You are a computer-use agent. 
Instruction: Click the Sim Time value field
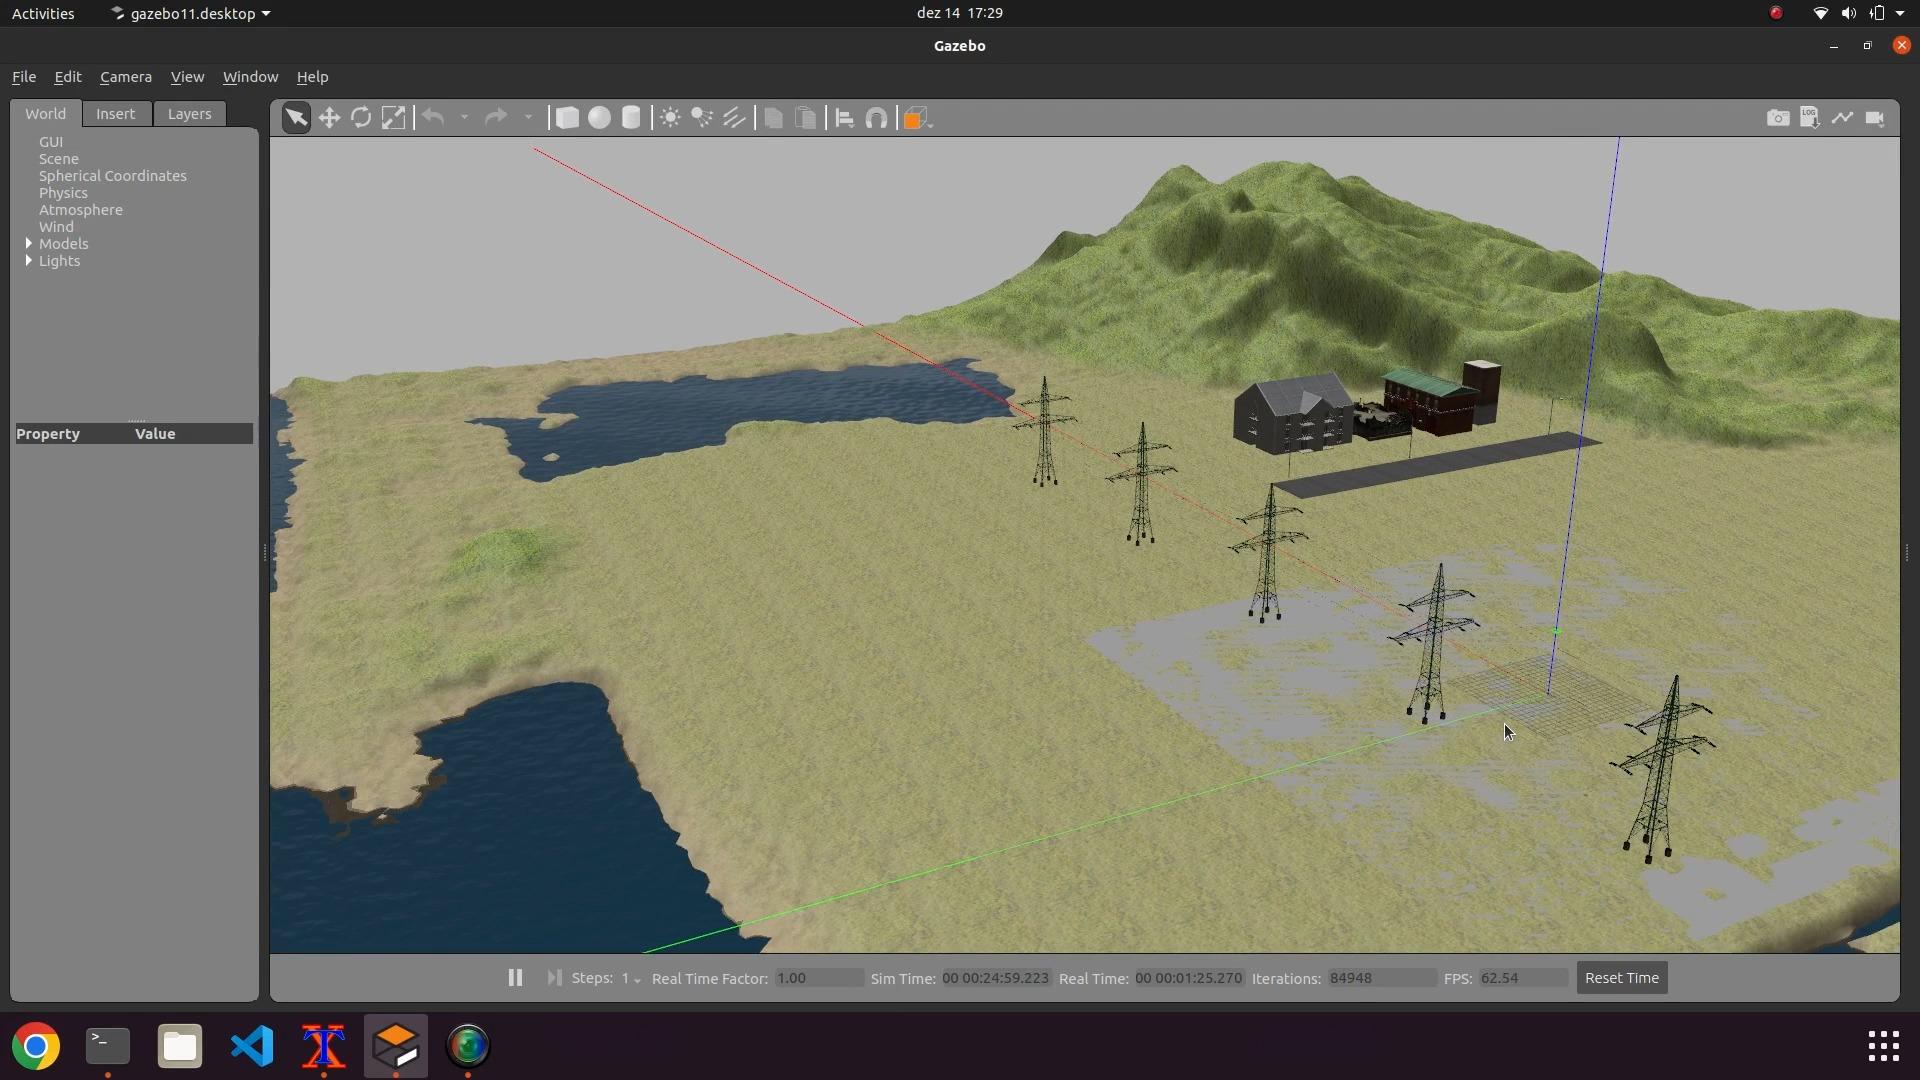coord(996,978)
